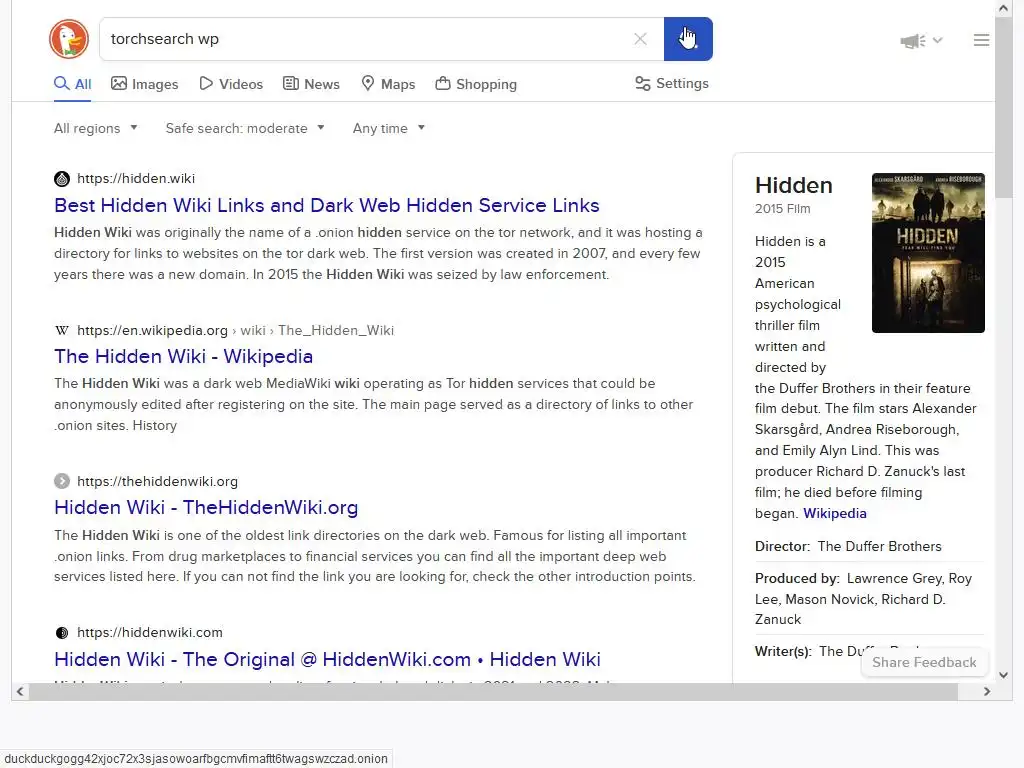Expand the Safe search: moderate dropdown

(x=245, y=128)
